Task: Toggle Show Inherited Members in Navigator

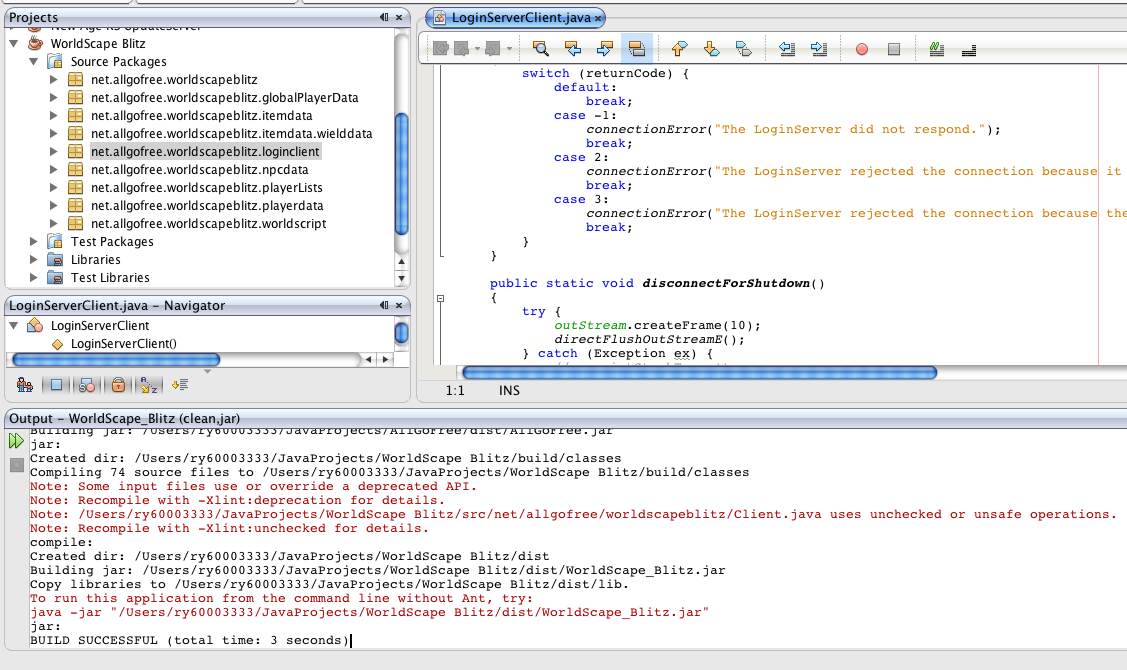Action: click(24, 385)
